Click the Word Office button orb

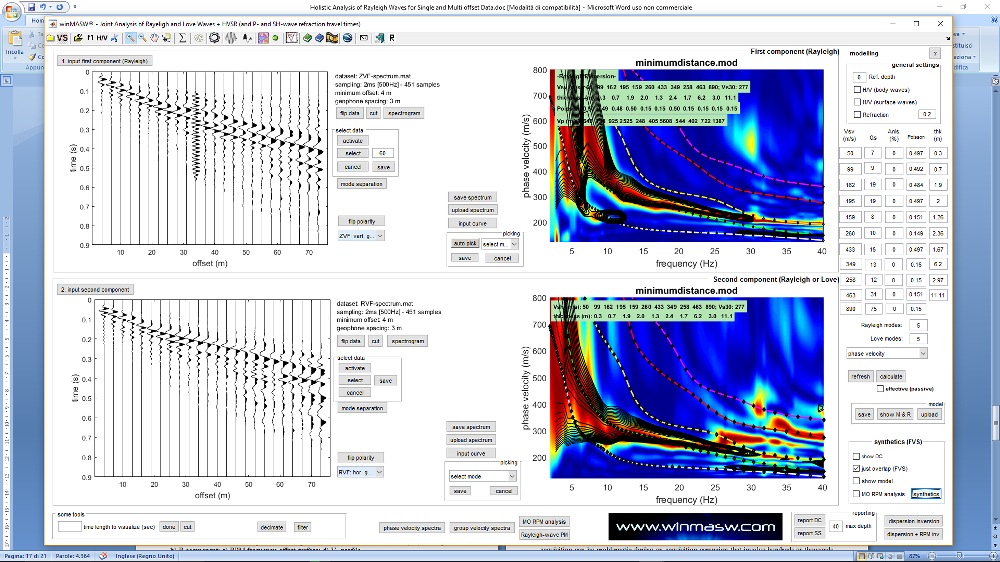point(11,12)
